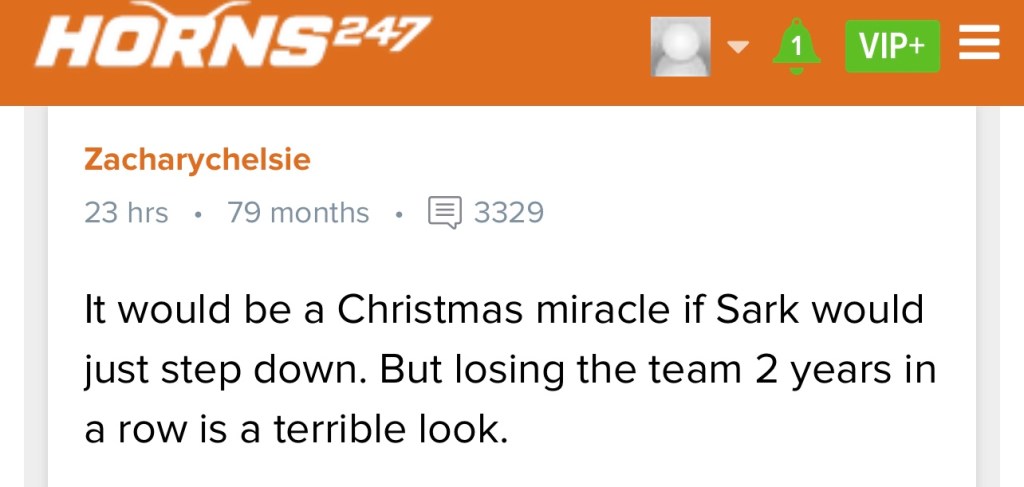Open the green notifications bell
1024x487 pixels.
796,46
